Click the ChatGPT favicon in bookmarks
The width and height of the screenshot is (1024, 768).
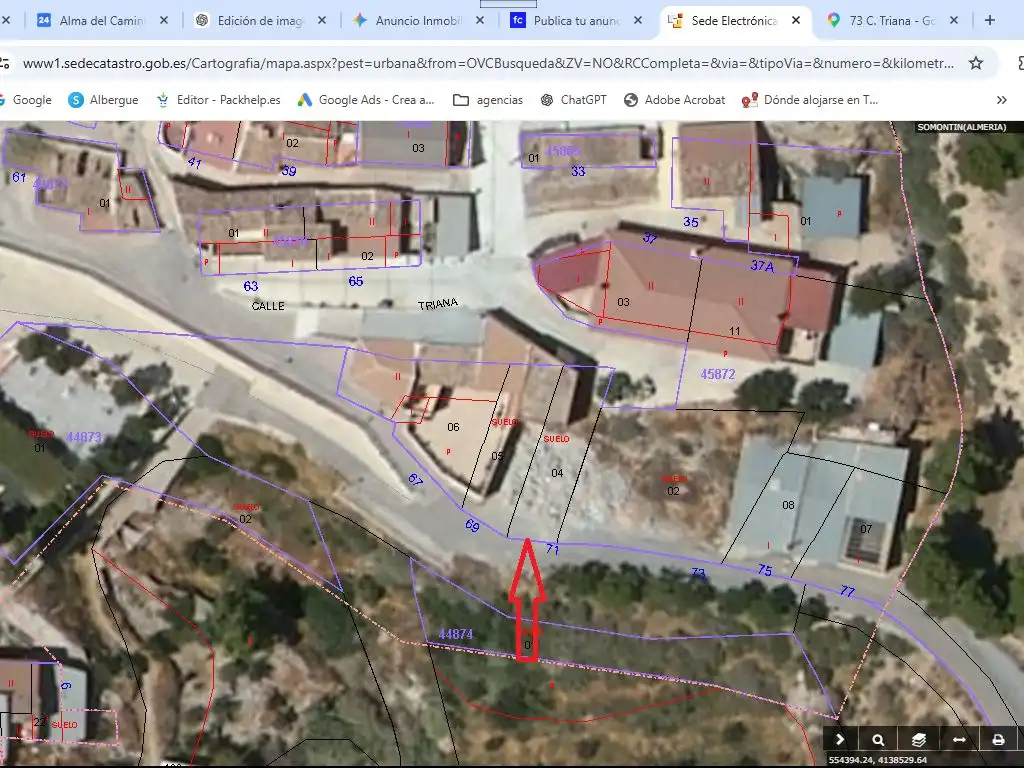pyautogui.click(x=547, y=100)
